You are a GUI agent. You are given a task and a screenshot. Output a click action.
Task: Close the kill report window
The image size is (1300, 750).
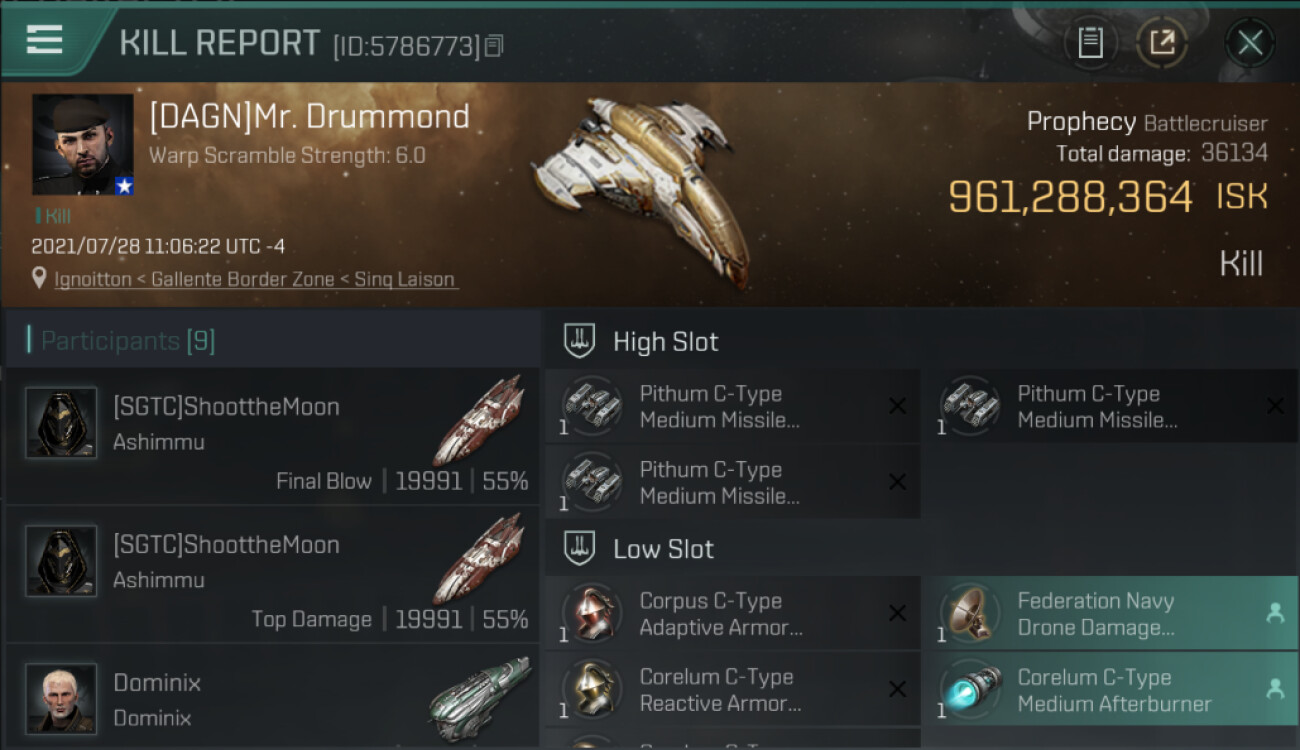point(1250,43)
